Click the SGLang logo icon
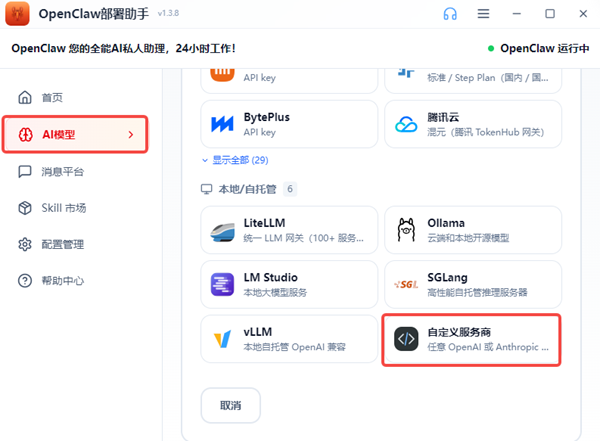This screenshot has height=441, width=600. [406, 284]
